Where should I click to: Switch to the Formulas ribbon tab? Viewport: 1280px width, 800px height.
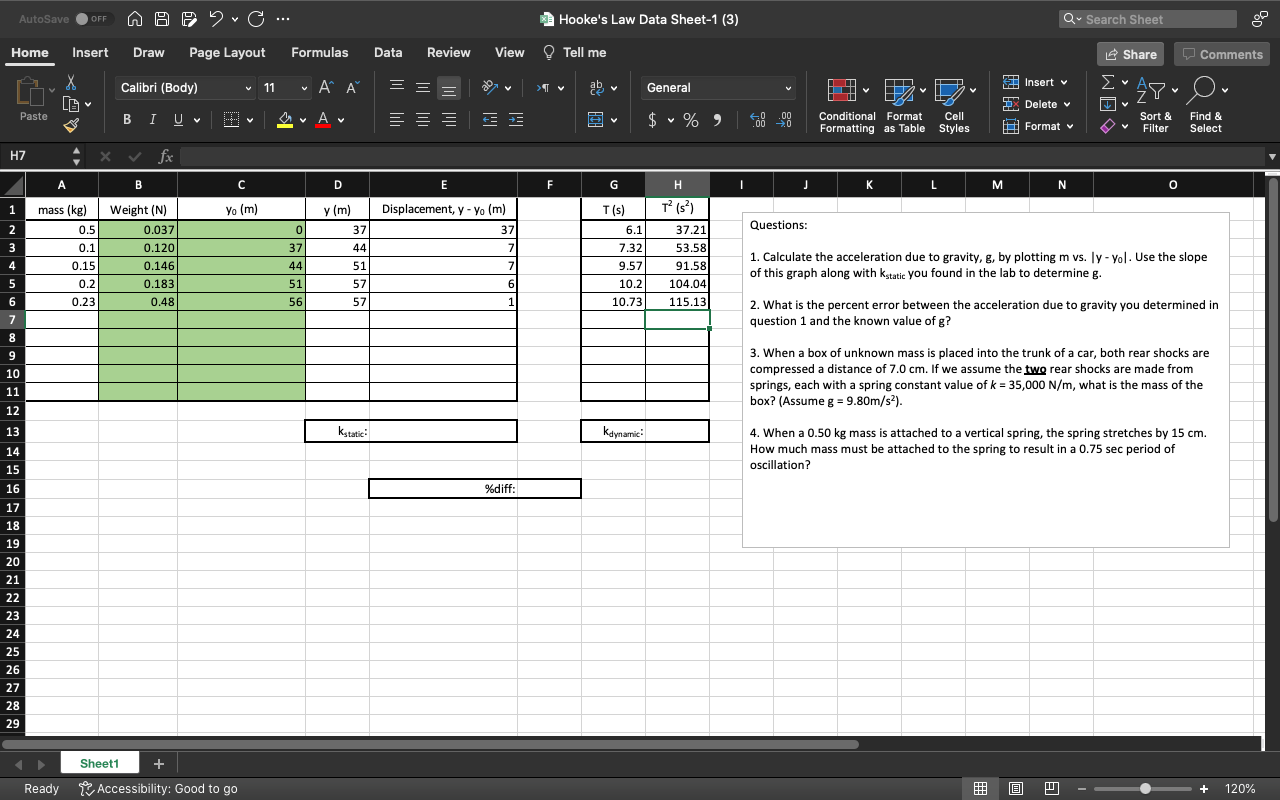320,52
